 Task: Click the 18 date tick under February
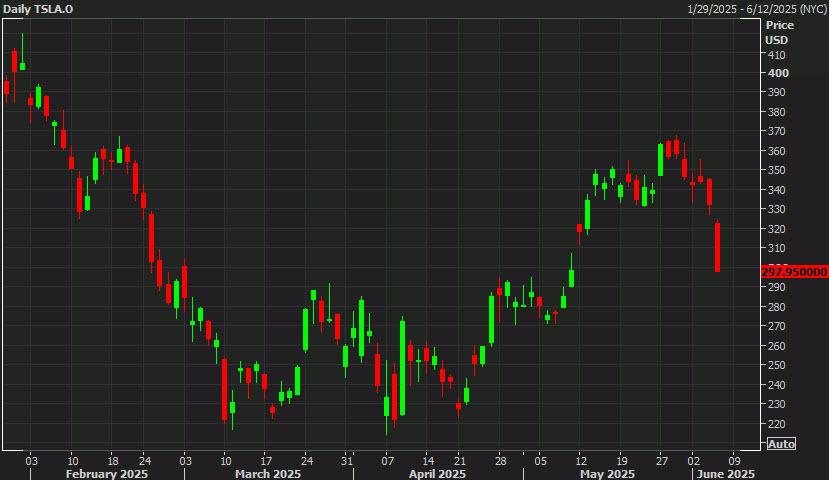(x=113, y=461)
